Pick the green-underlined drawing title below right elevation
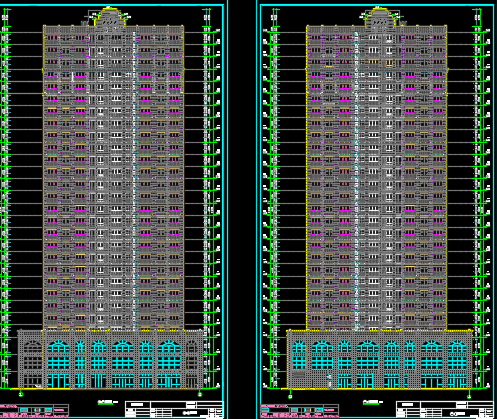497x419 pixels. coord(372,402)
